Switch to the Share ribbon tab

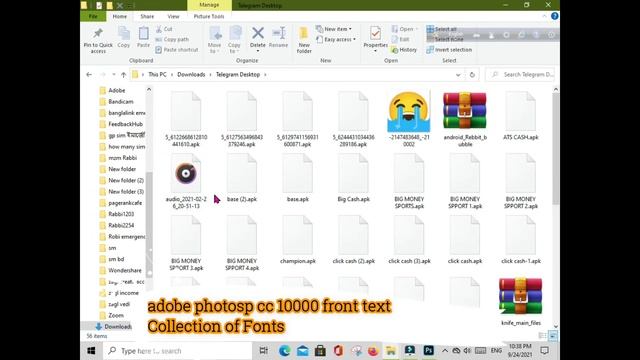(x=147, y=16)
